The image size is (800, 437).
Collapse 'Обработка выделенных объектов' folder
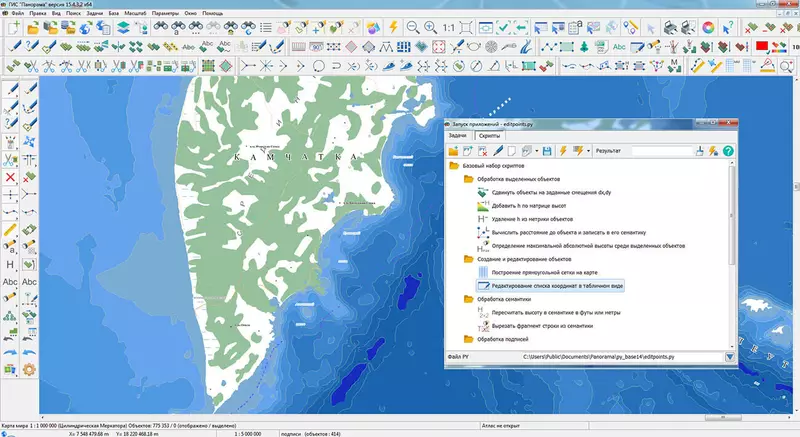point(468,179)
